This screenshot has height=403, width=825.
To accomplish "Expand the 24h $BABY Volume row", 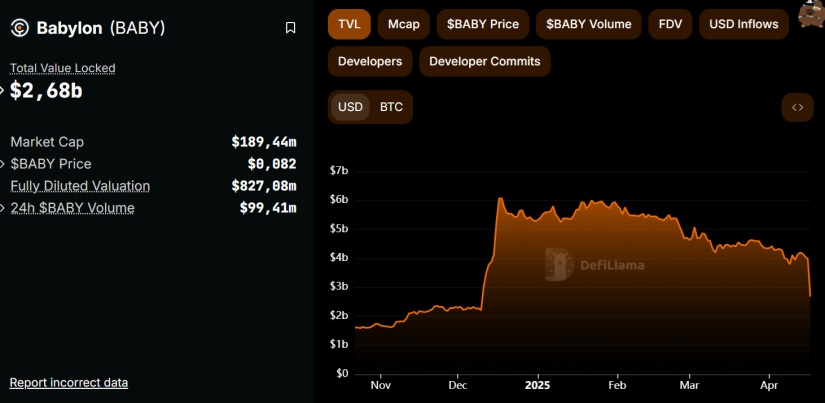I will (3, 207).
